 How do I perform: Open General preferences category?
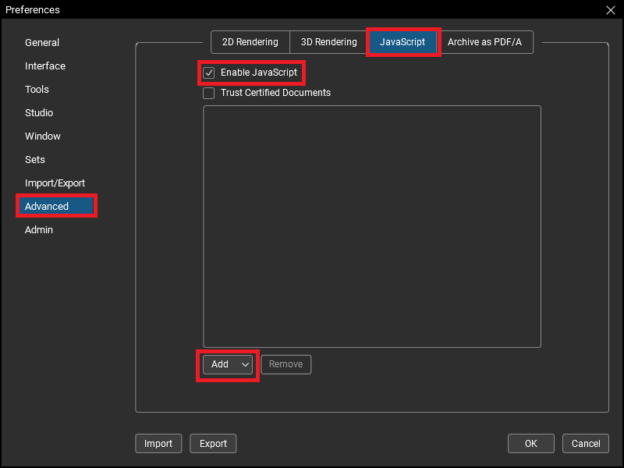tap(42, 43)
